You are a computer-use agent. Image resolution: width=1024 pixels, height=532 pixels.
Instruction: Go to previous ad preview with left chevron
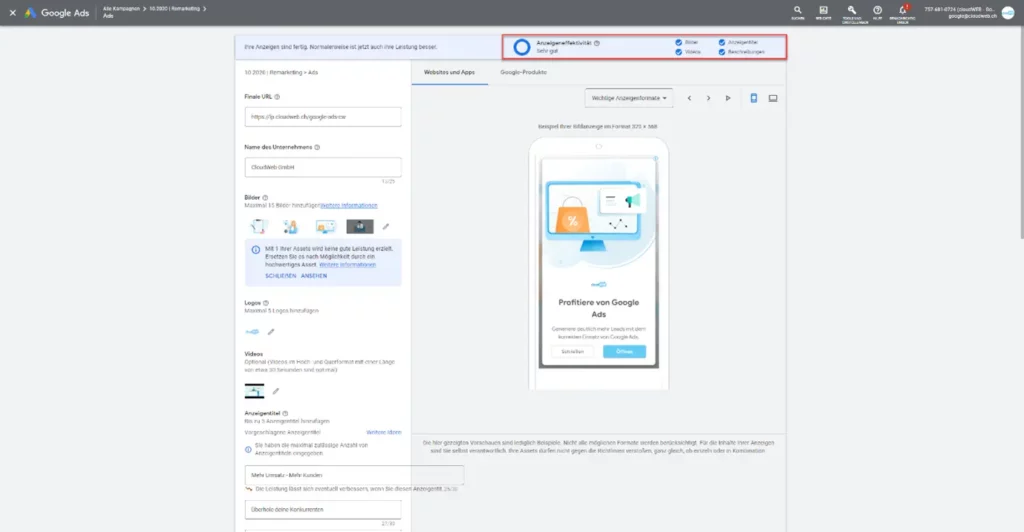click(689, 98)
